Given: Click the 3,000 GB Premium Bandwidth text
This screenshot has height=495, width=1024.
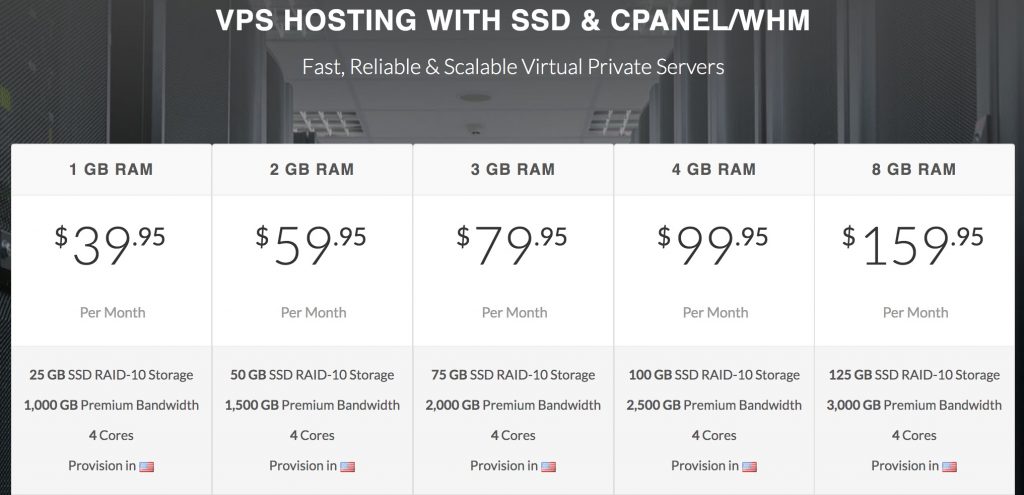Looking at the screenshot, I should tap(915, 405).
